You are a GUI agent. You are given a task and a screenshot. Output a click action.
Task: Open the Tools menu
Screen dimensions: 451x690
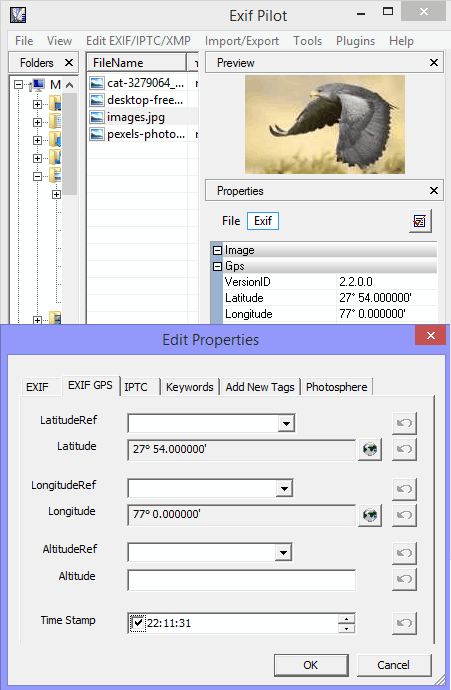point(308,41)
